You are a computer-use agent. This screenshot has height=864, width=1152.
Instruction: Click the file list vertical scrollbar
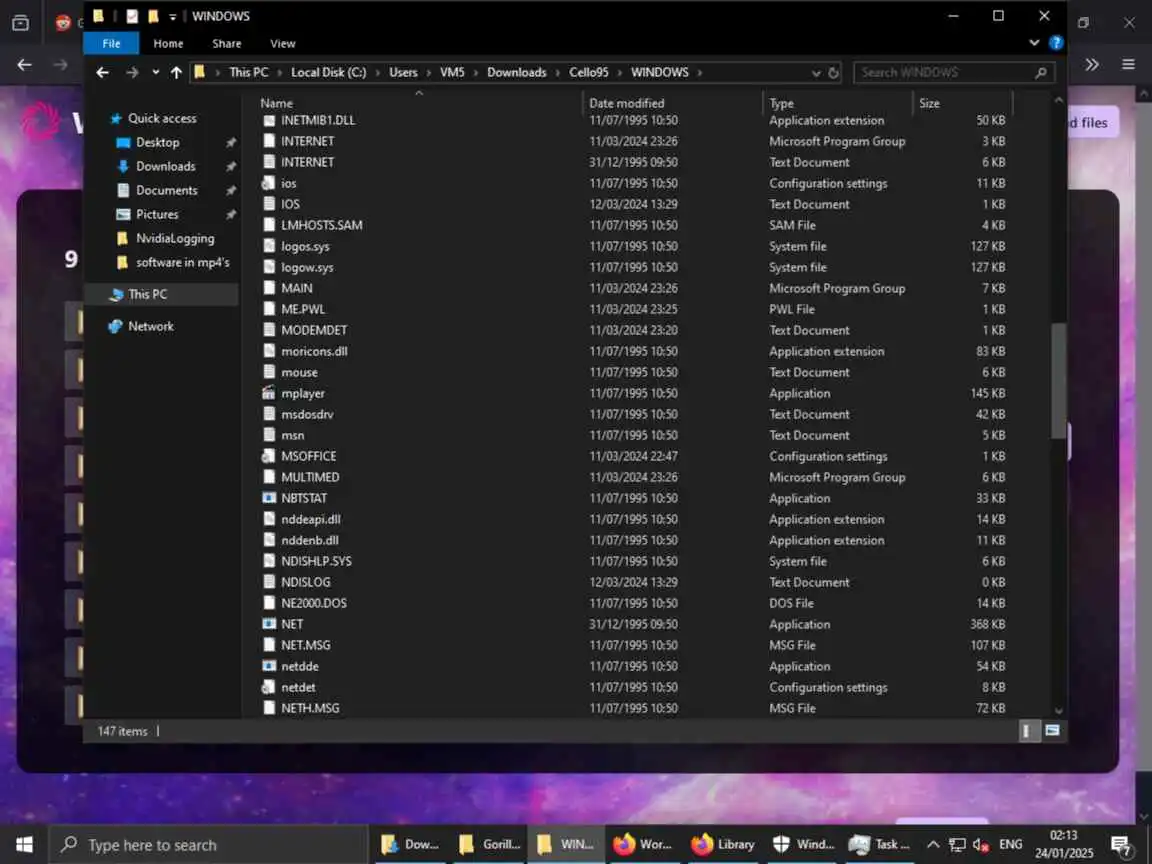1058,380
